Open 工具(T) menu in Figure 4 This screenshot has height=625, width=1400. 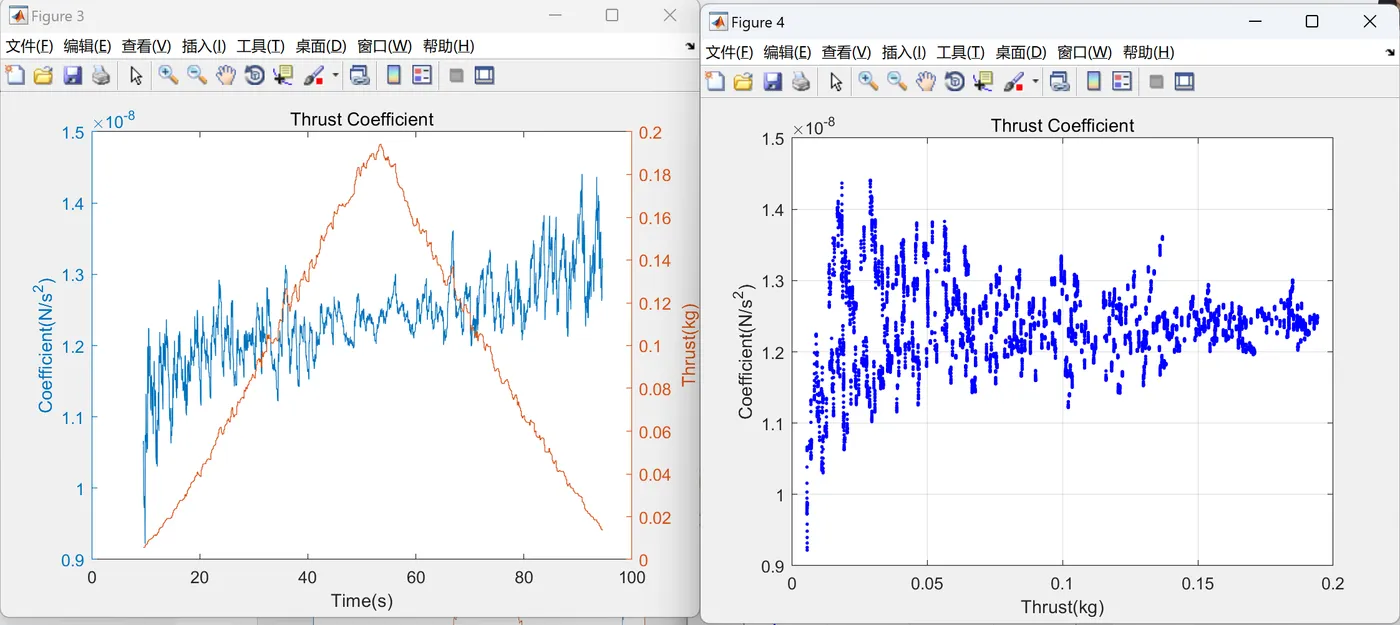pos(960,52)
